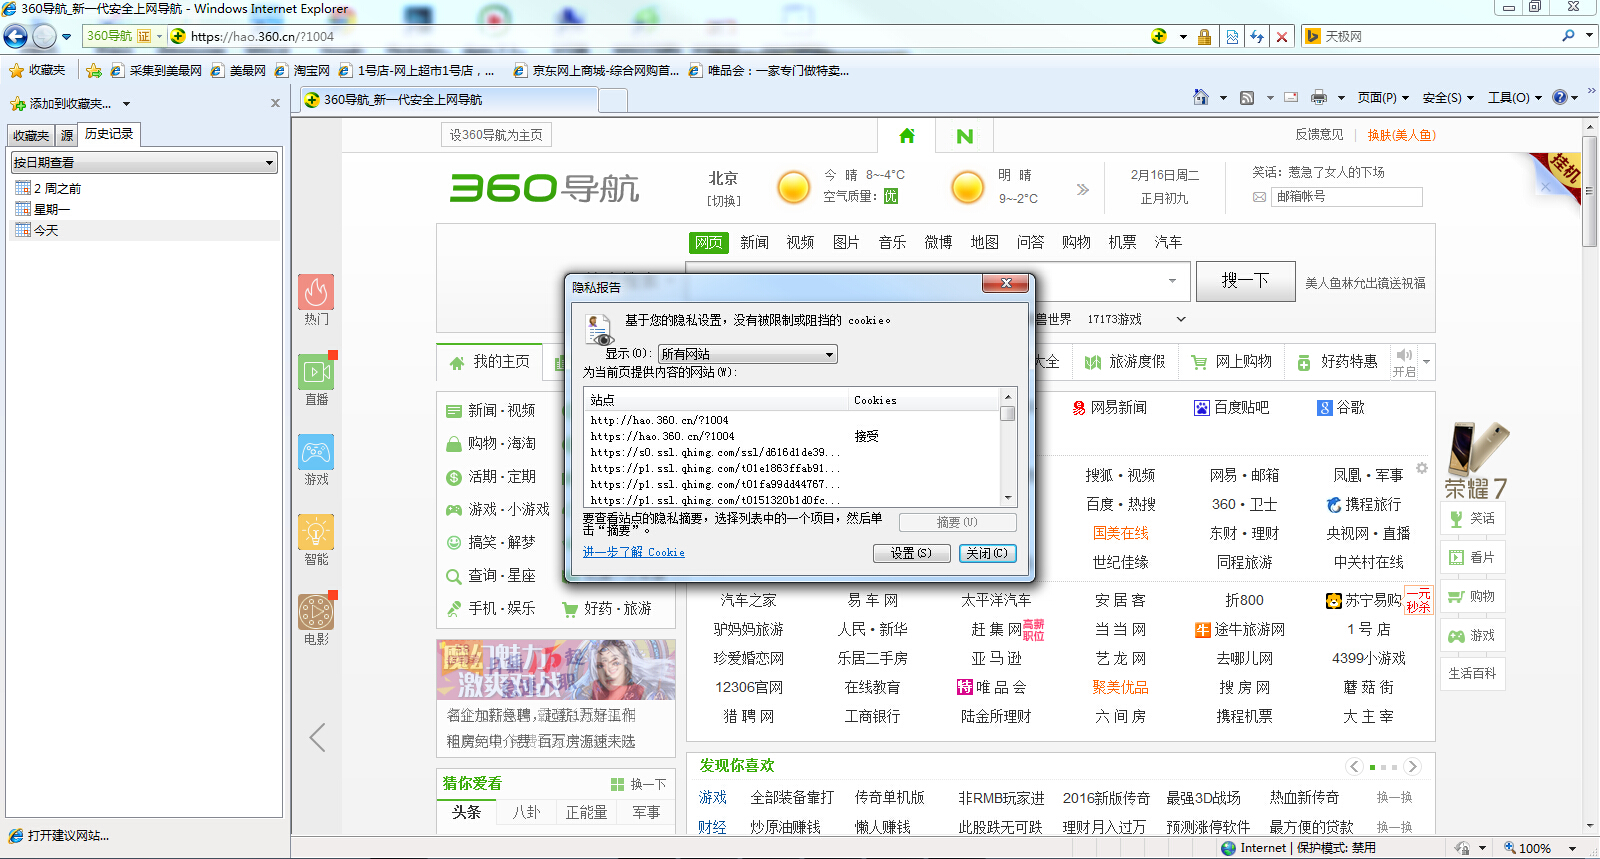This screenshot has height=859, width=1600.
Task: Open the 热门 red flame sidebar icon
Action: pyautogui.click(x=316, y=292)
